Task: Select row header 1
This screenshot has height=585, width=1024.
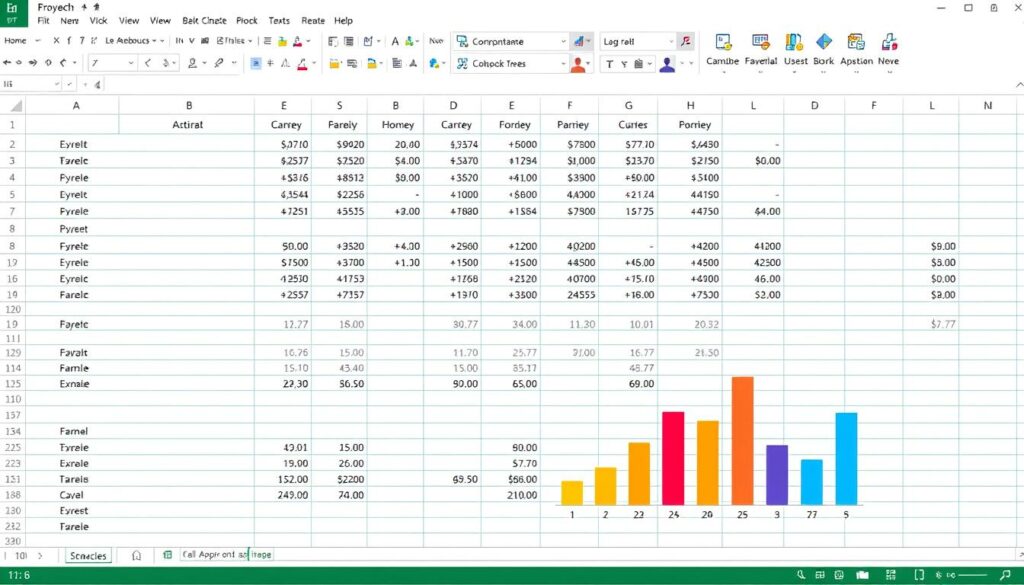Action: click(x=12, y=125)
